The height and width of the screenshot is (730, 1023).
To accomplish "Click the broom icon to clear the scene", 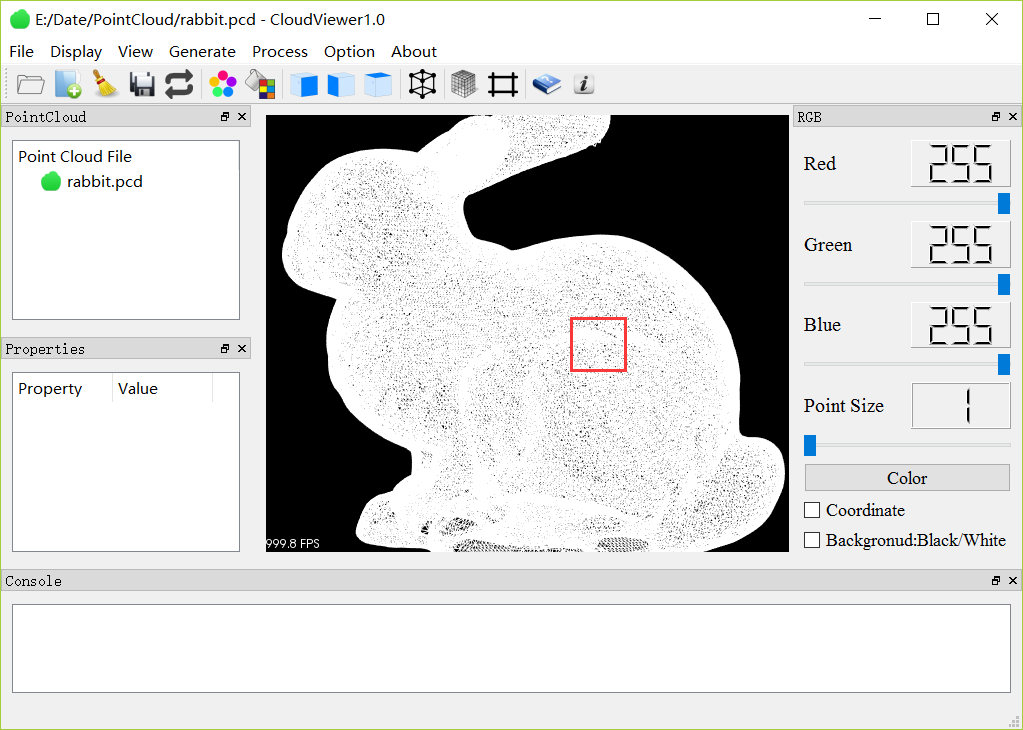I will 104,84.
